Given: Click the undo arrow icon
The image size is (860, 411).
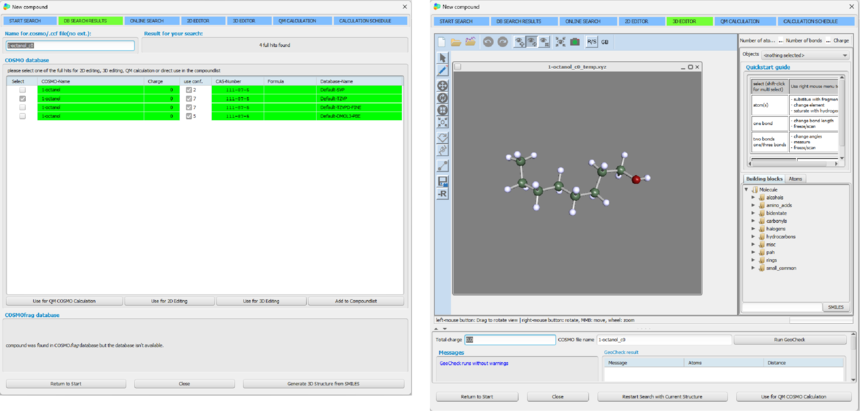Looking at the screenshot, I should (488, 42).
